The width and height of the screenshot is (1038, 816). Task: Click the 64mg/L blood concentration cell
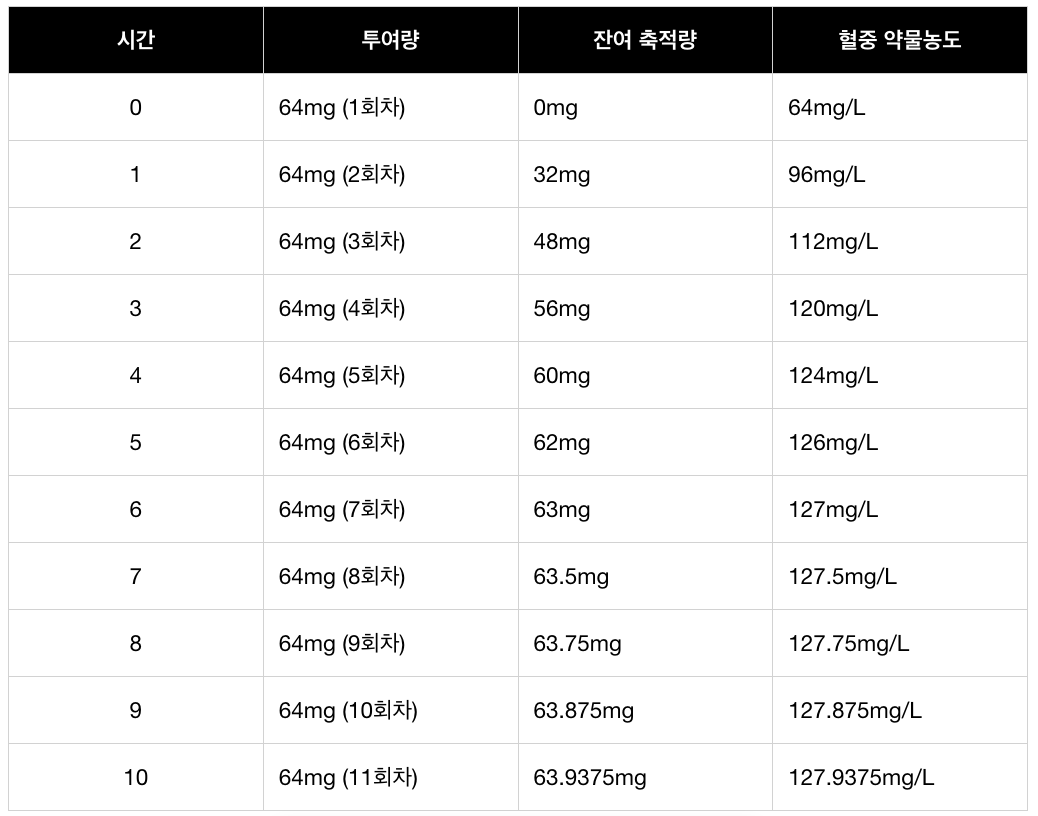tap(827, 107)
